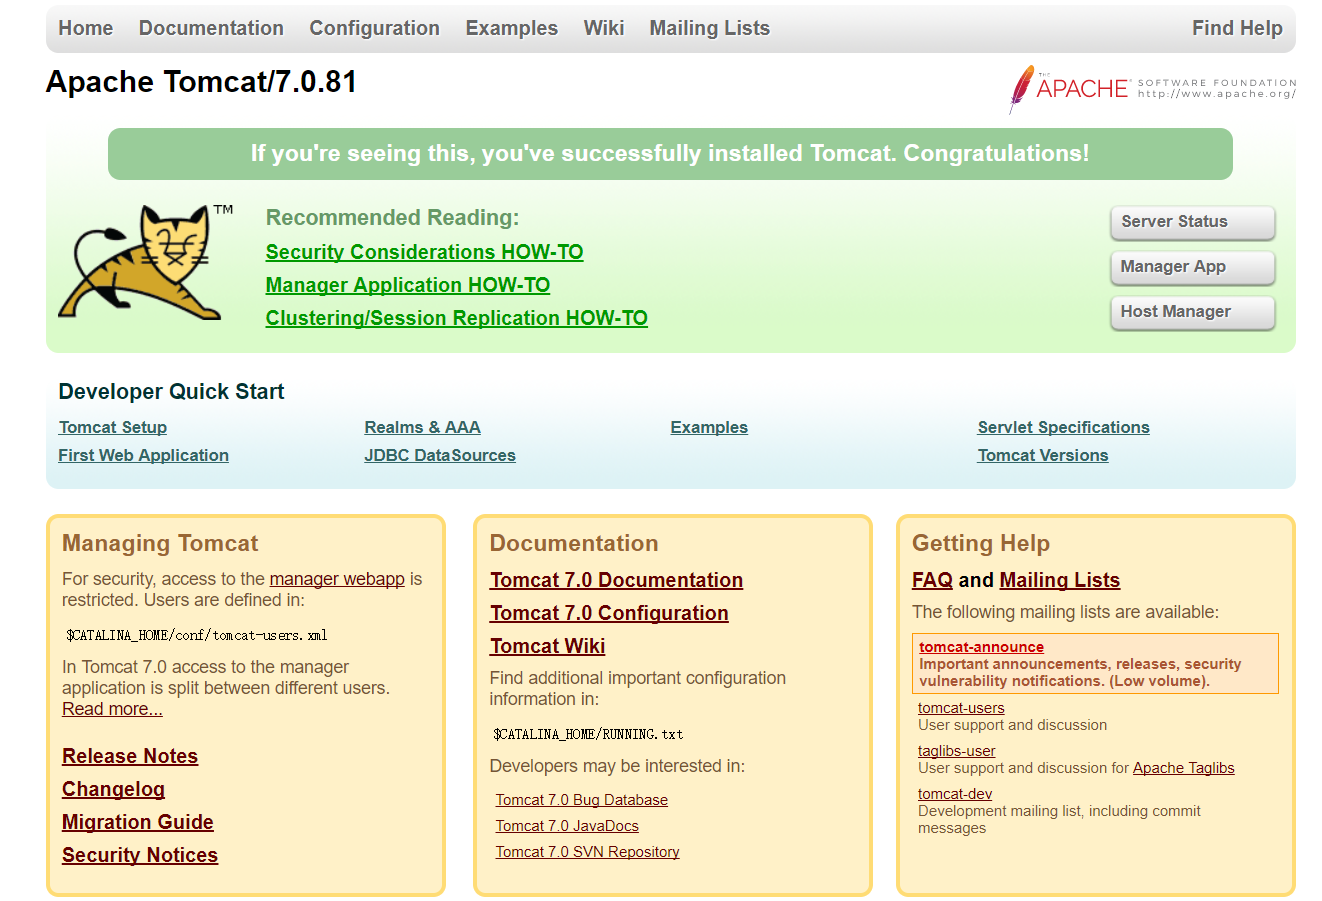Open the JDBC DataSources link
This screenshot has height=901, width=1322.
pos(440,455)
